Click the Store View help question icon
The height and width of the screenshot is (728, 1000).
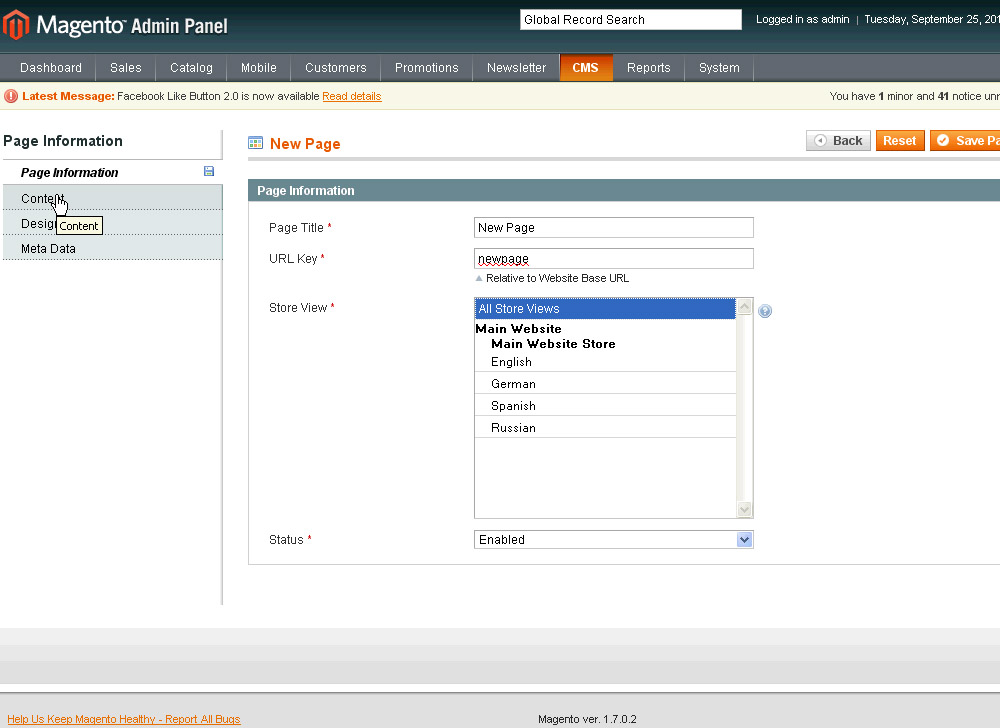point(765,311)
